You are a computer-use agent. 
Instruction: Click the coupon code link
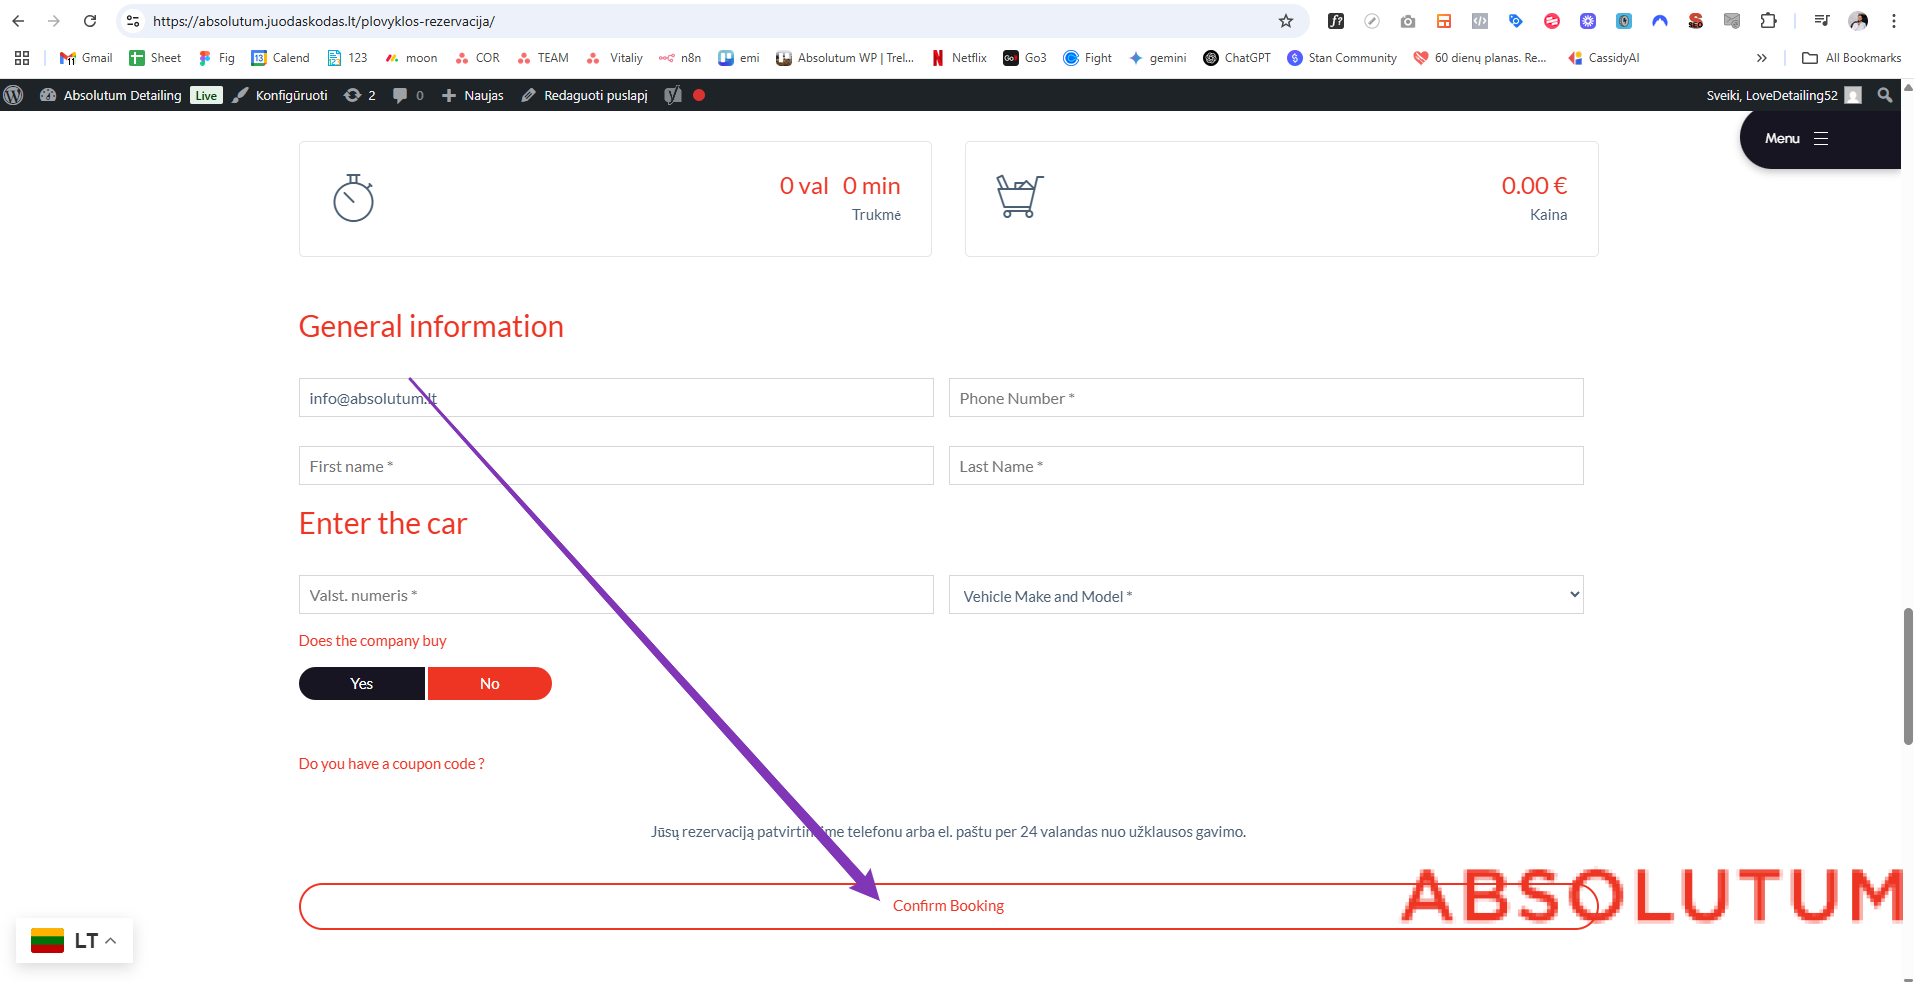(391, 764)
